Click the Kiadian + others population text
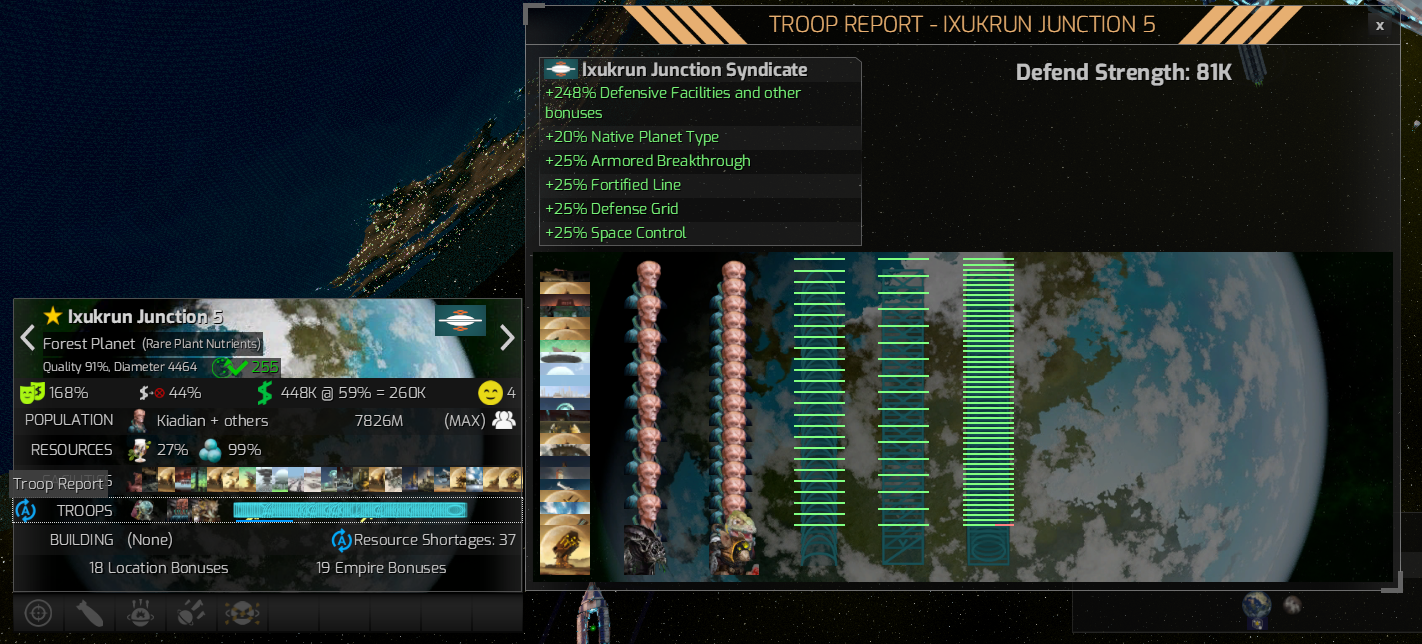This screenshot has height=644, width=1422. [212, 421]
